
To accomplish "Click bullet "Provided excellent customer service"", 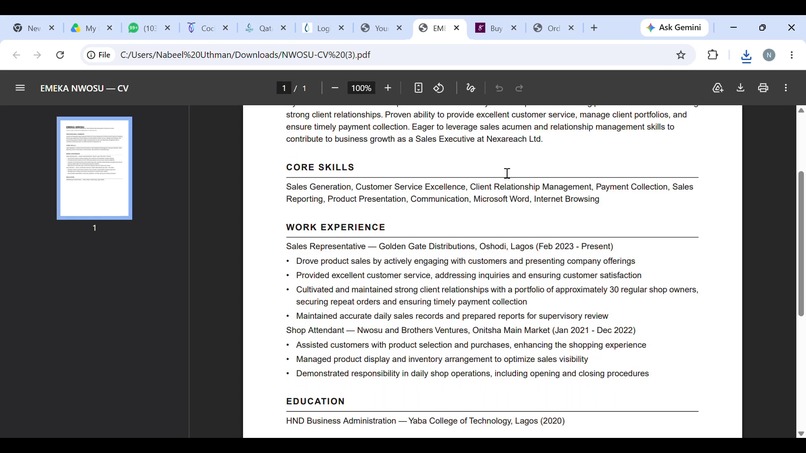I will pyautogui.click(x=469, y=275).
